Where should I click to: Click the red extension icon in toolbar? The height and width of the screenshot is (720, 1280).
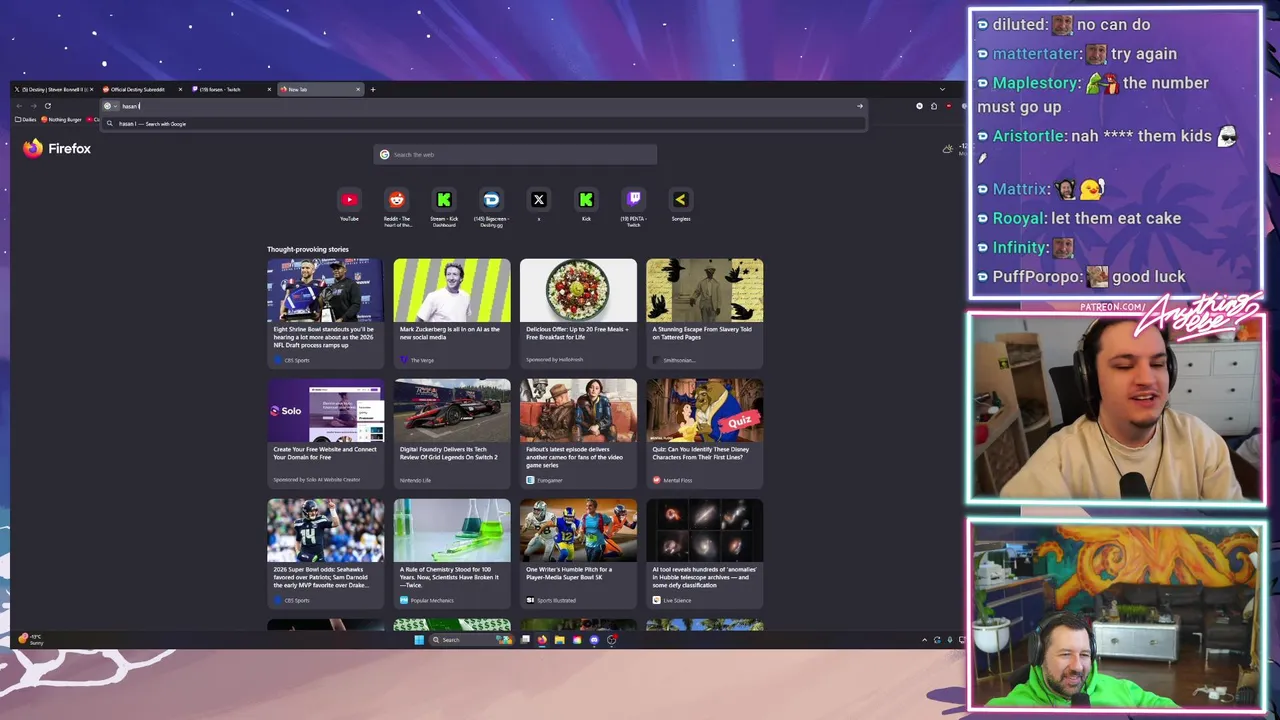(x=948, y=106)
